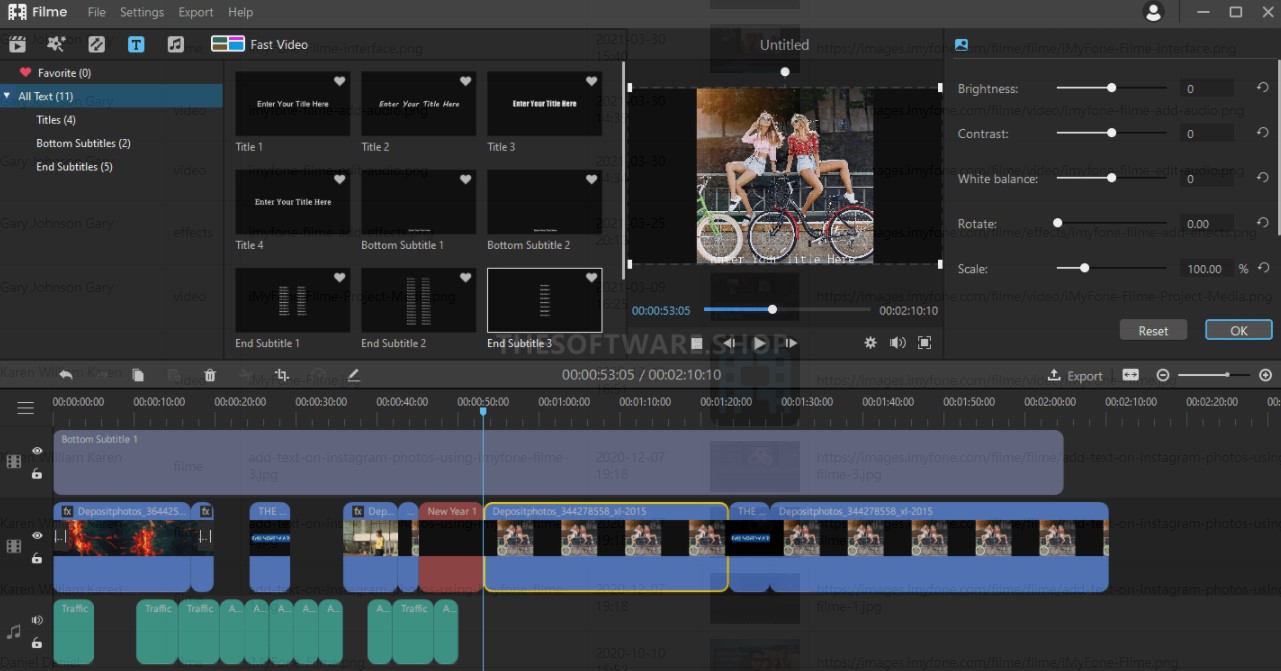
Task: Step forward one frame in preview
Action: (791, 343)
